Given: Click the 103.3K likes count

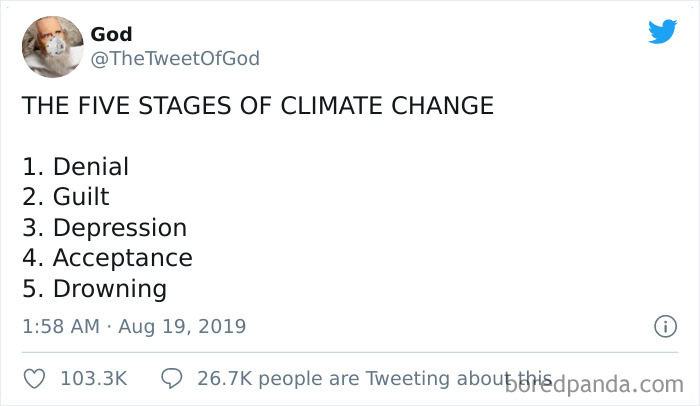Looking at the screenshot, I should [x=94, y=379].
